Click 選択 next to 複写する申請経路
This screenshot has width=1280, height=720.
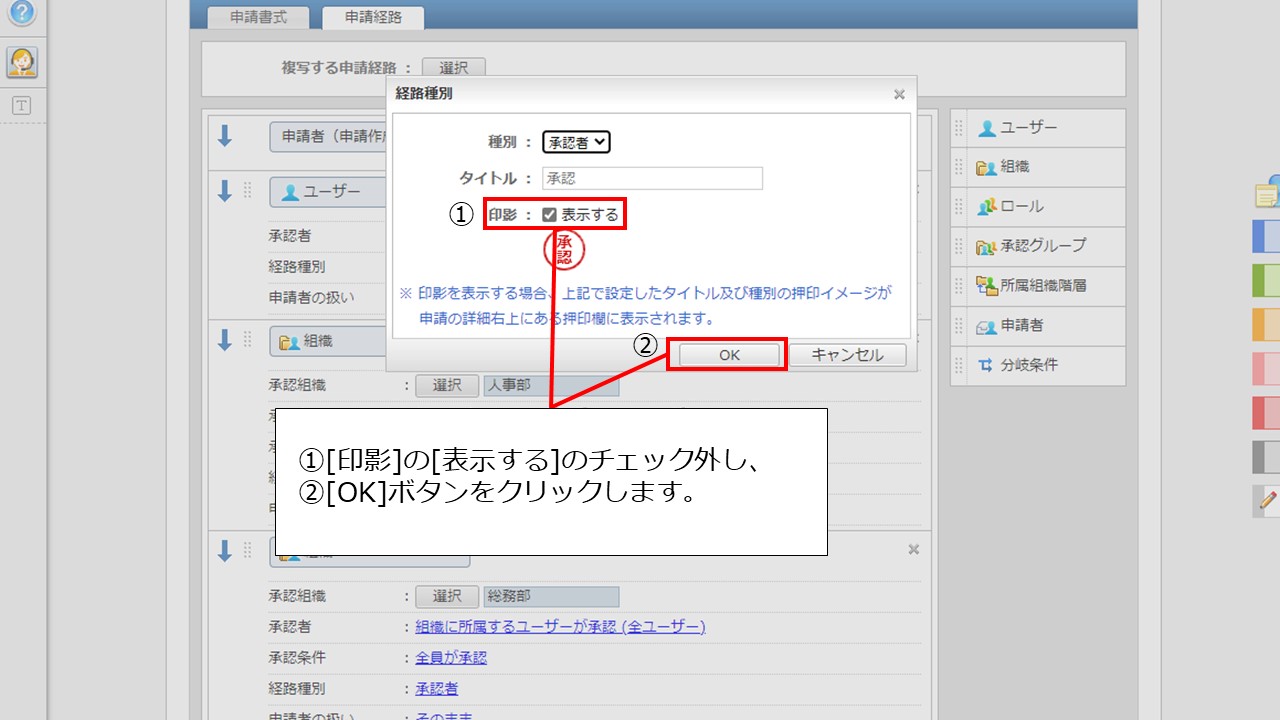(454, 68)
